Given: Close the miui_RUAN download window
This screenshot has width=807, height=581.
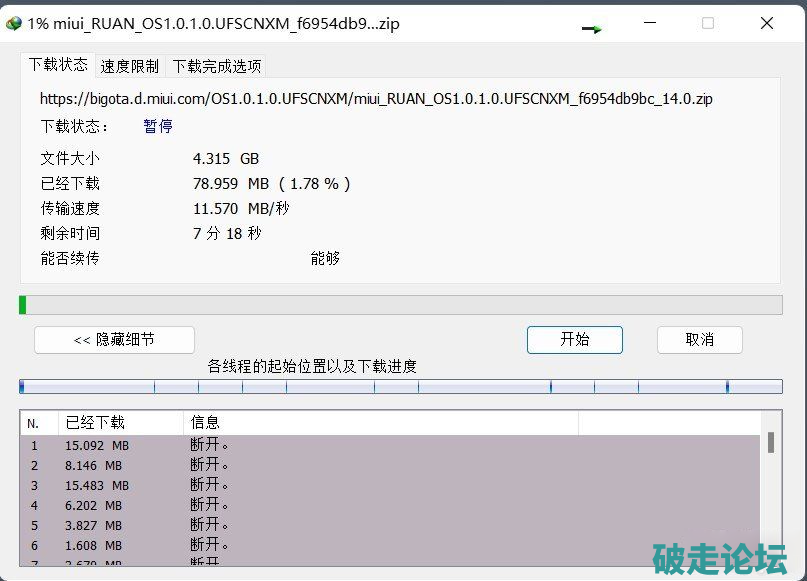Looking at the screenshot, I should 766,23.
